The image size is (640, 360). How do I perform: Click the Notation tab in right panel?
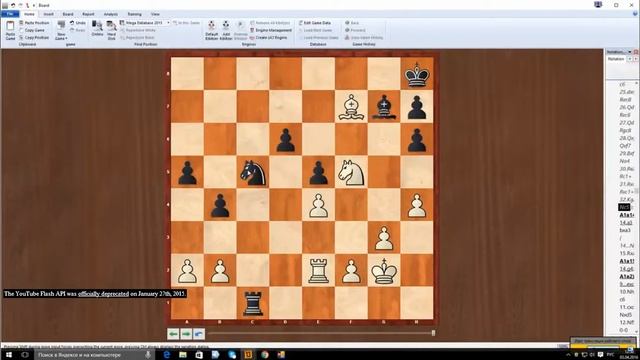tap(616, 59)
